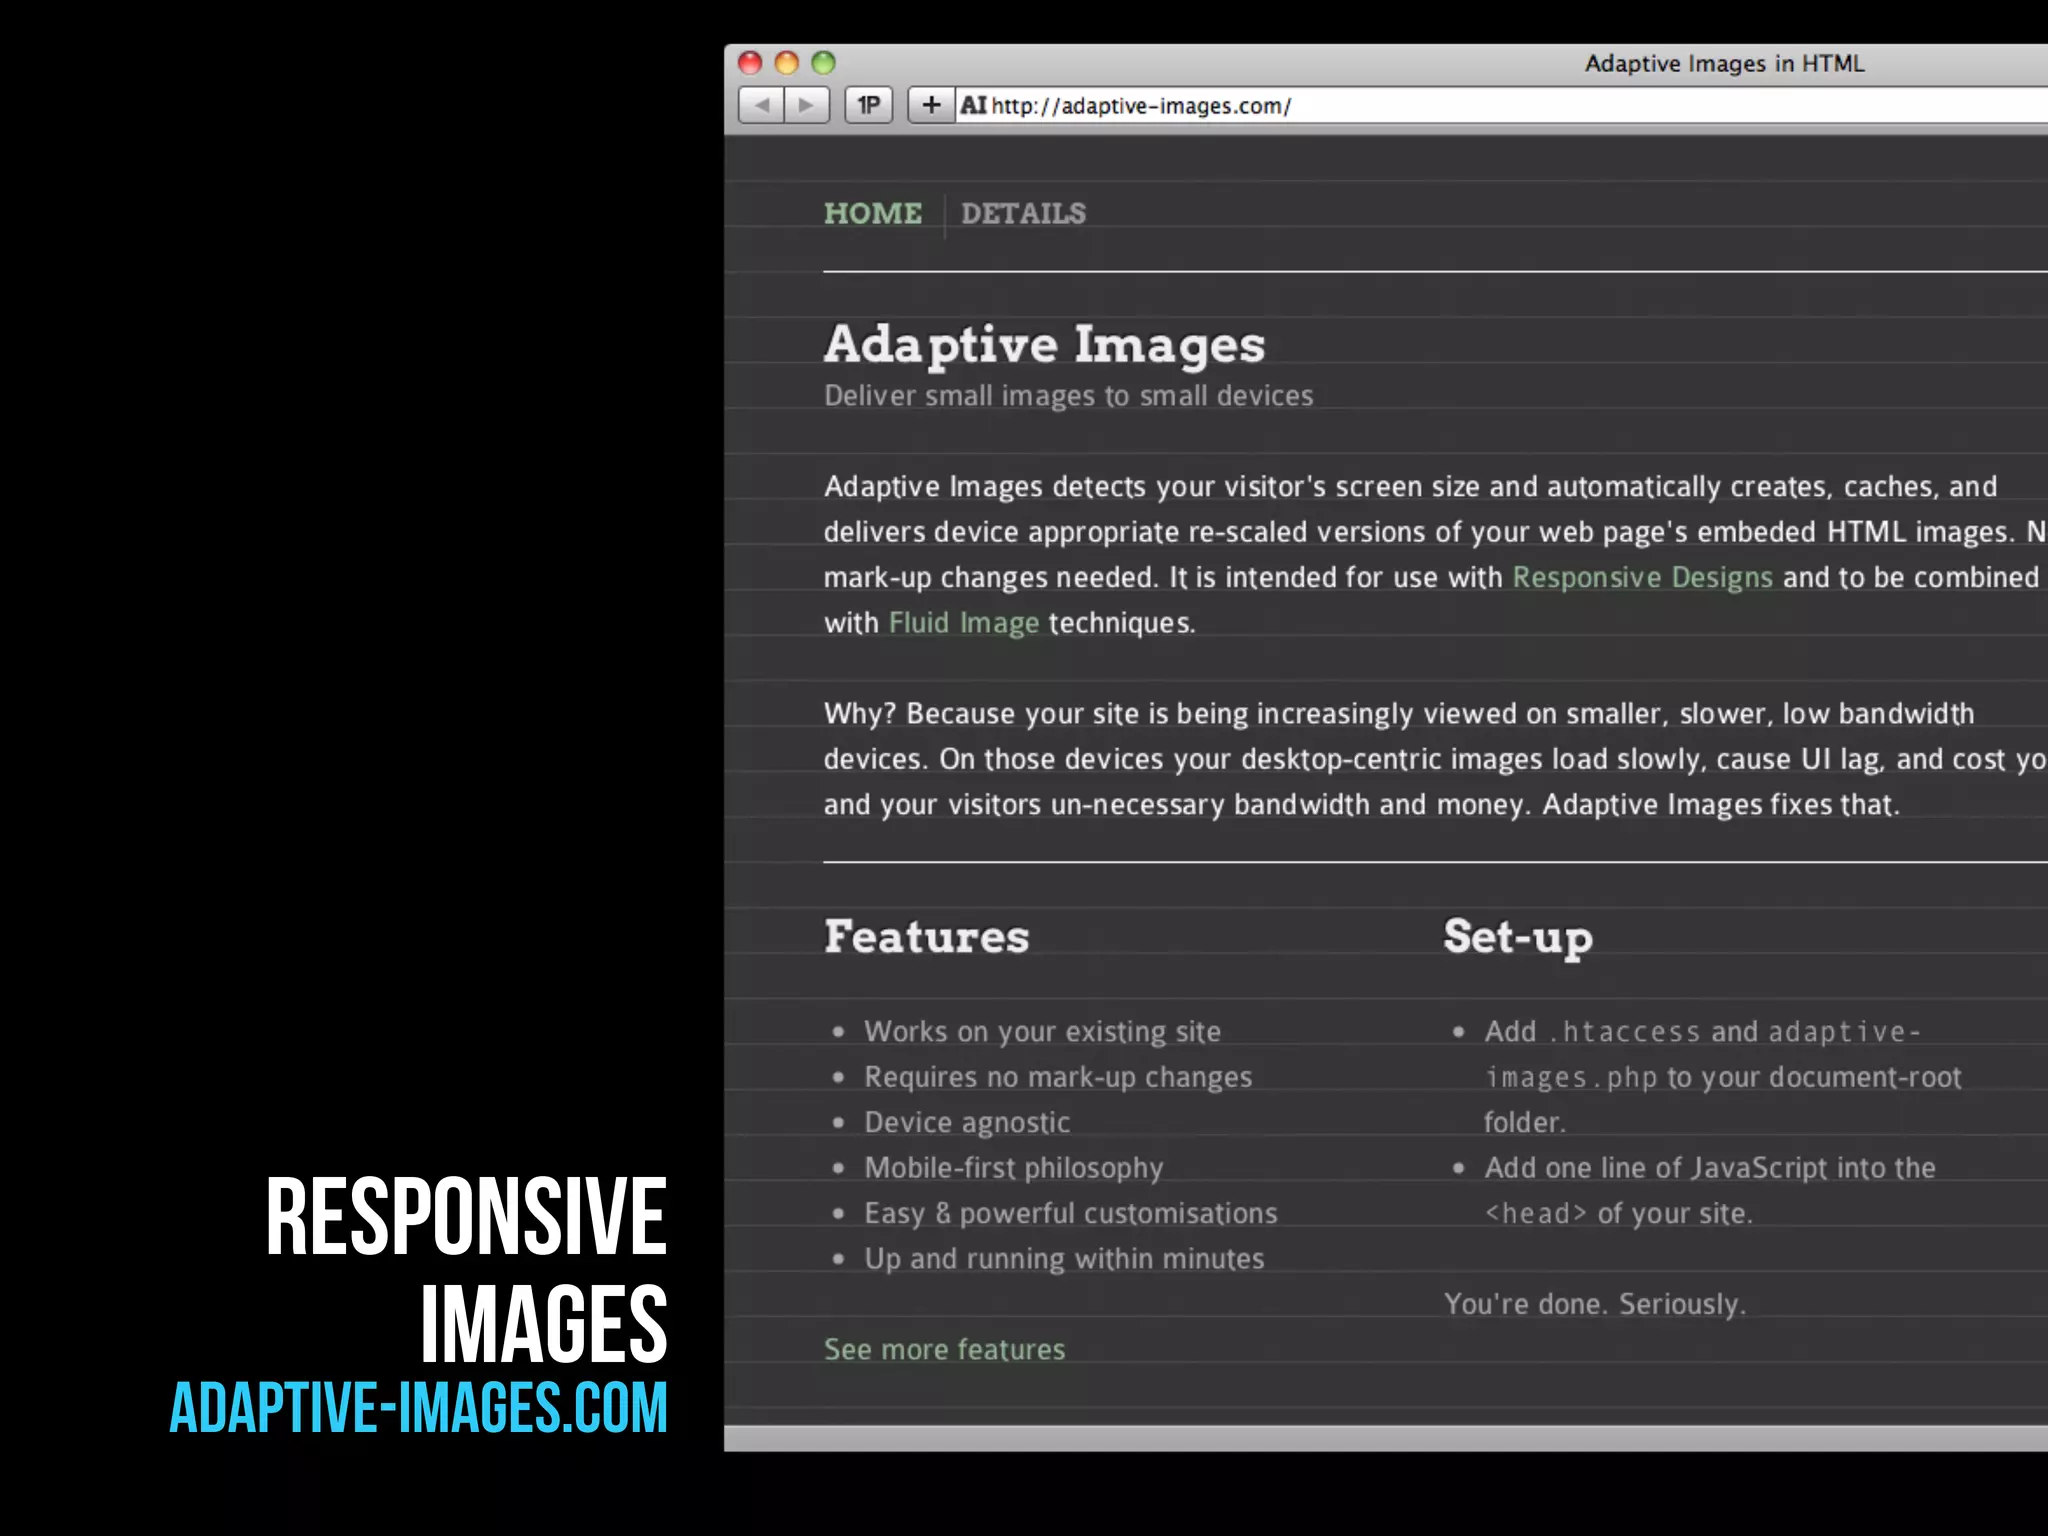Zoom the window with green button
Viewport: 2048px width, 1536px height.
tap(823, 63)
